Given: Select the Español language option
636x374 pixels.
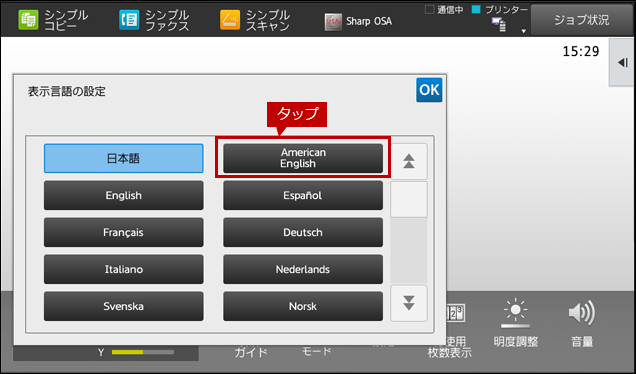Looking at the screenshot, I should 303,196.
